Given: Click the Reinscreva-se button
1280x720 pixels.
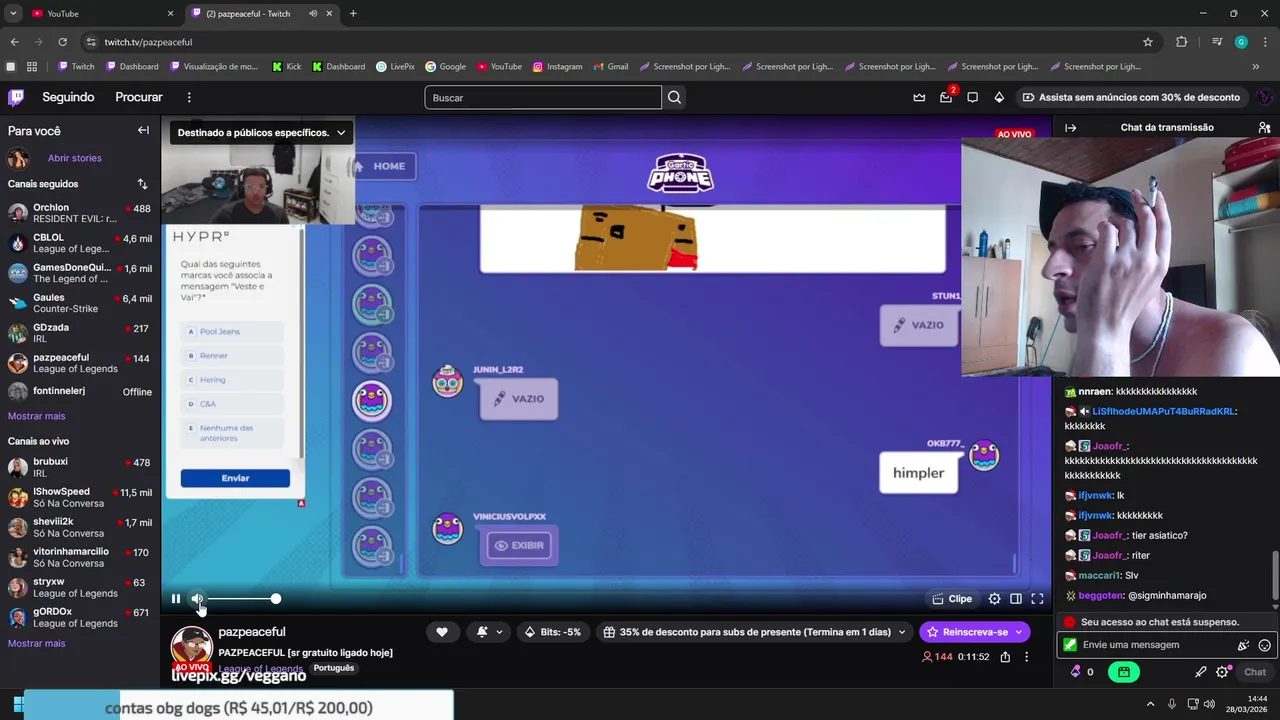Looking at the screenshot, I should [966, 632].
